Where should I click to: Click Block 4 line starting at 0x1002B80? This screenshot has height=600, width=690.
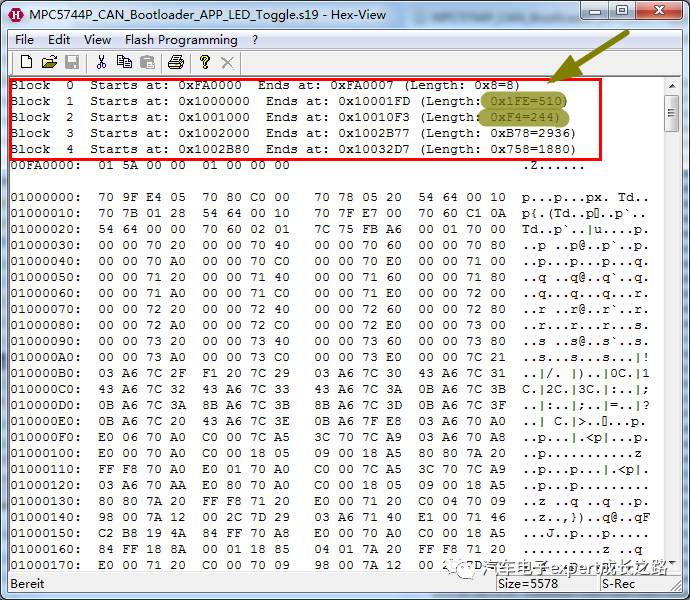point(293,149)
